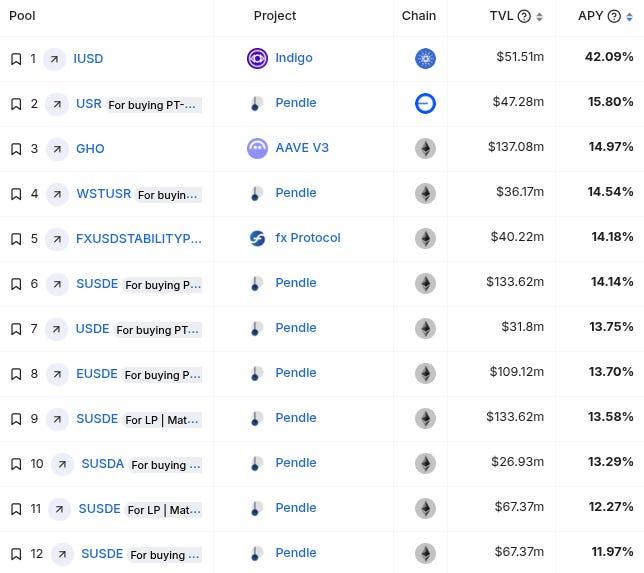Open the EUSDE pool link
The image size is (644, 573).
click(97, 374)
